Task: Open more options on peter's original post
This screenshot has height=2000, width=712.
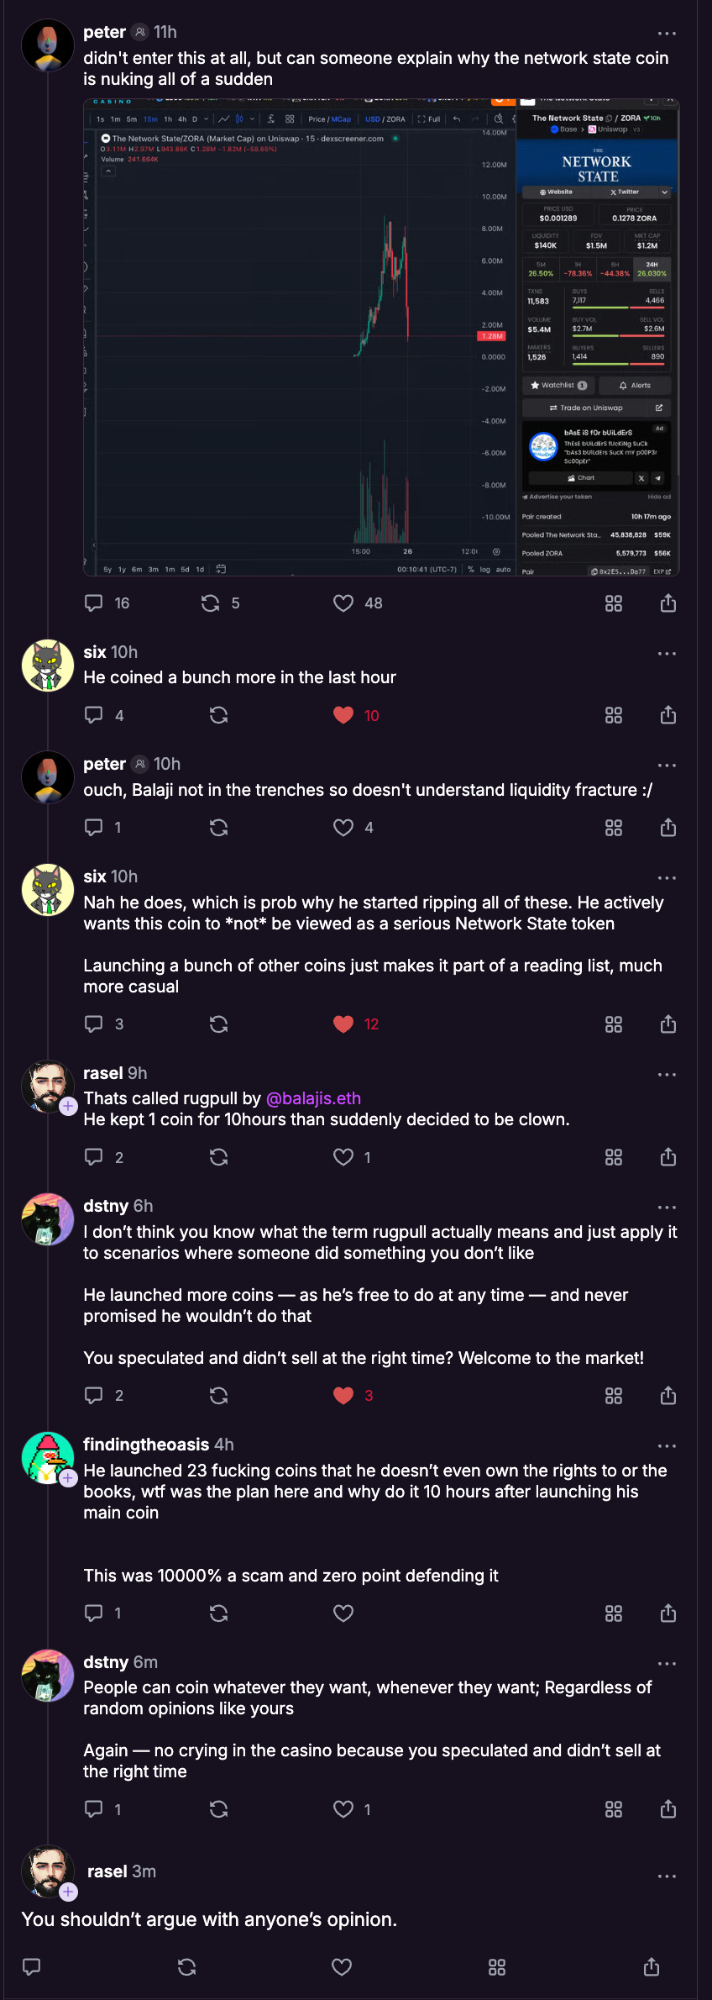Action: point(667,33)
